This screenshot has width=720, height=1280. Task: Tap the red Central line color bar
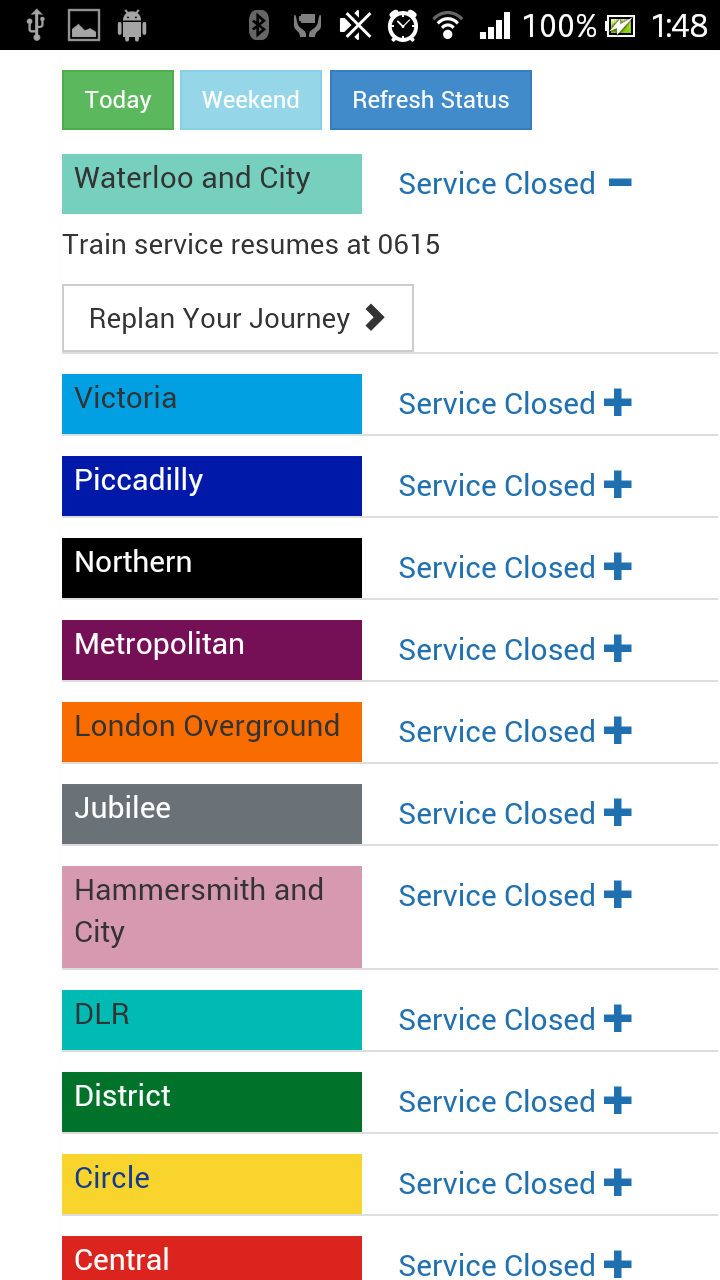(211, 1258)
